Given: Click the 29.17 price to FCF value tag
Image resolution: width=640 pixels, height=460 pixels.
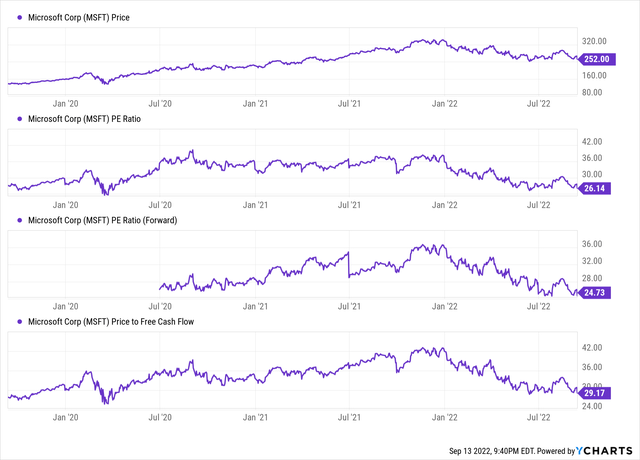Looking at the screenshot, I should click(x=596, y=393).
